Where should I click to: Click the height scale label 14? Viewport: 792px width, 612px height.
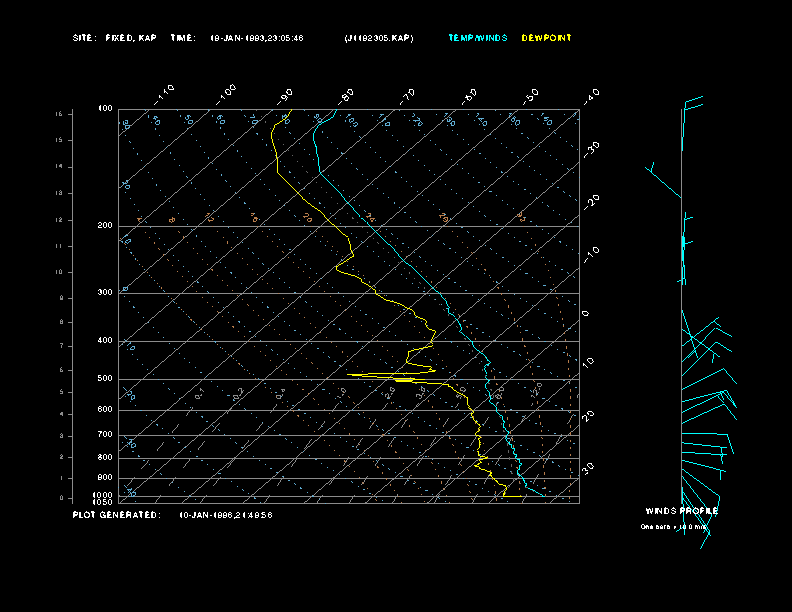[x=59, y=167]
